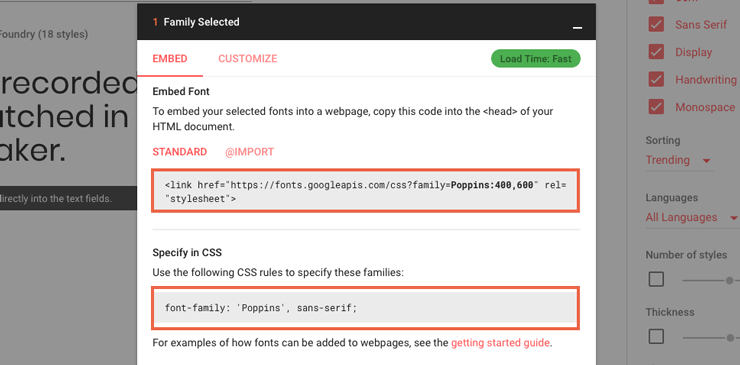
Task: Open the All Languages dropdown
Action: pos(691,217)
